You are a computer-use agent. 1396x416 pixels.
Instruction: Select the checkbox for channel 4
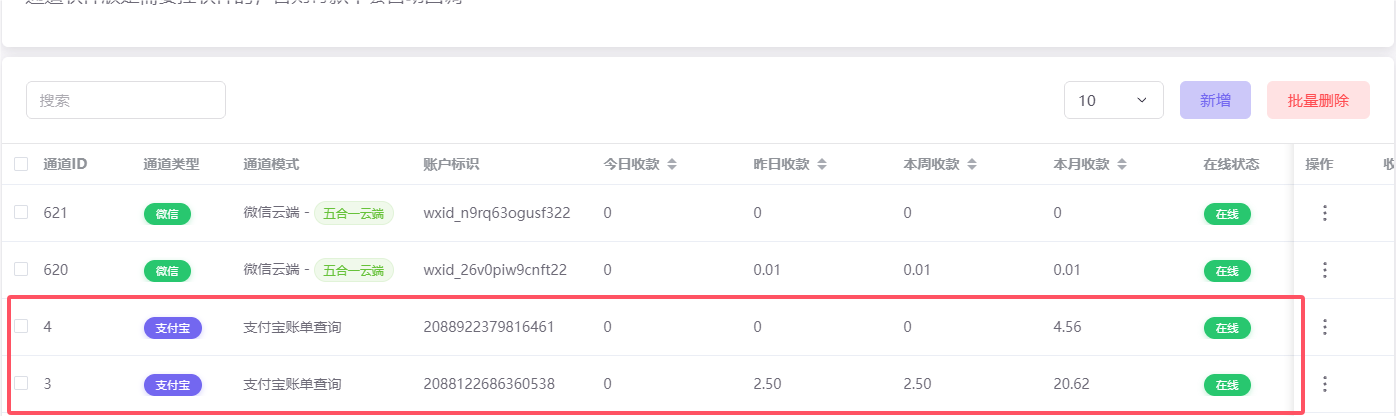point(21,326)
